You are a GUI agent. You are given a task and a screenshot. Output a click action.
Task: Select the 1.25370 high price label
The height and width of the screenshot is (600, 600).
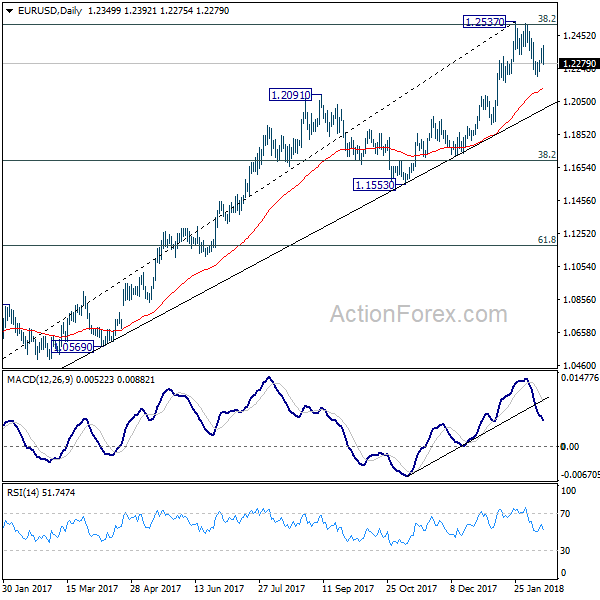(484, 22)
